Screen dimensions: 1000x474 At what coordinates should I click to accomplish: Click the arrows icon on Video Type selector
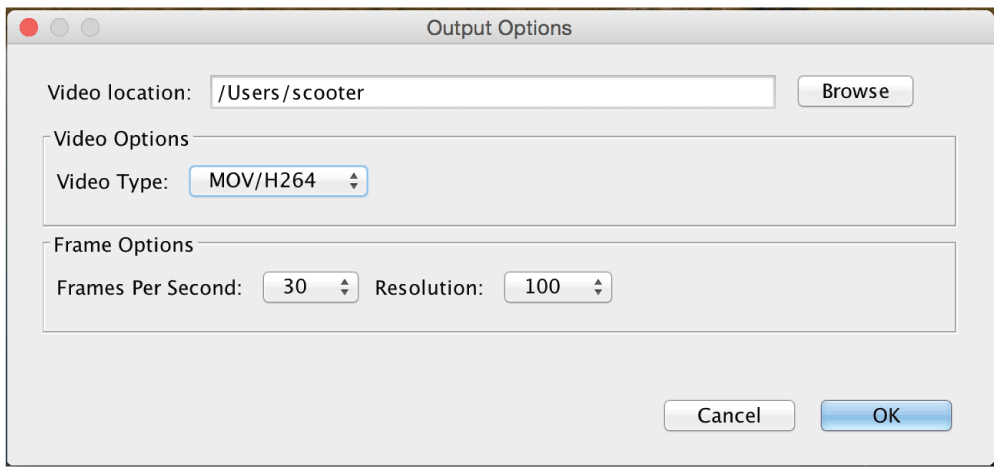[x=353, y=182]
